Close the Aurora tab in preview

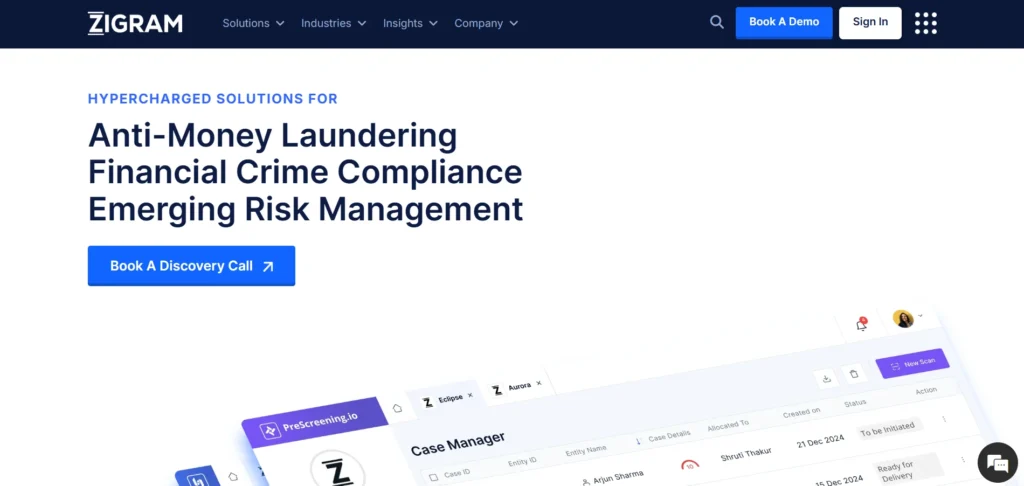coord(539,383)
